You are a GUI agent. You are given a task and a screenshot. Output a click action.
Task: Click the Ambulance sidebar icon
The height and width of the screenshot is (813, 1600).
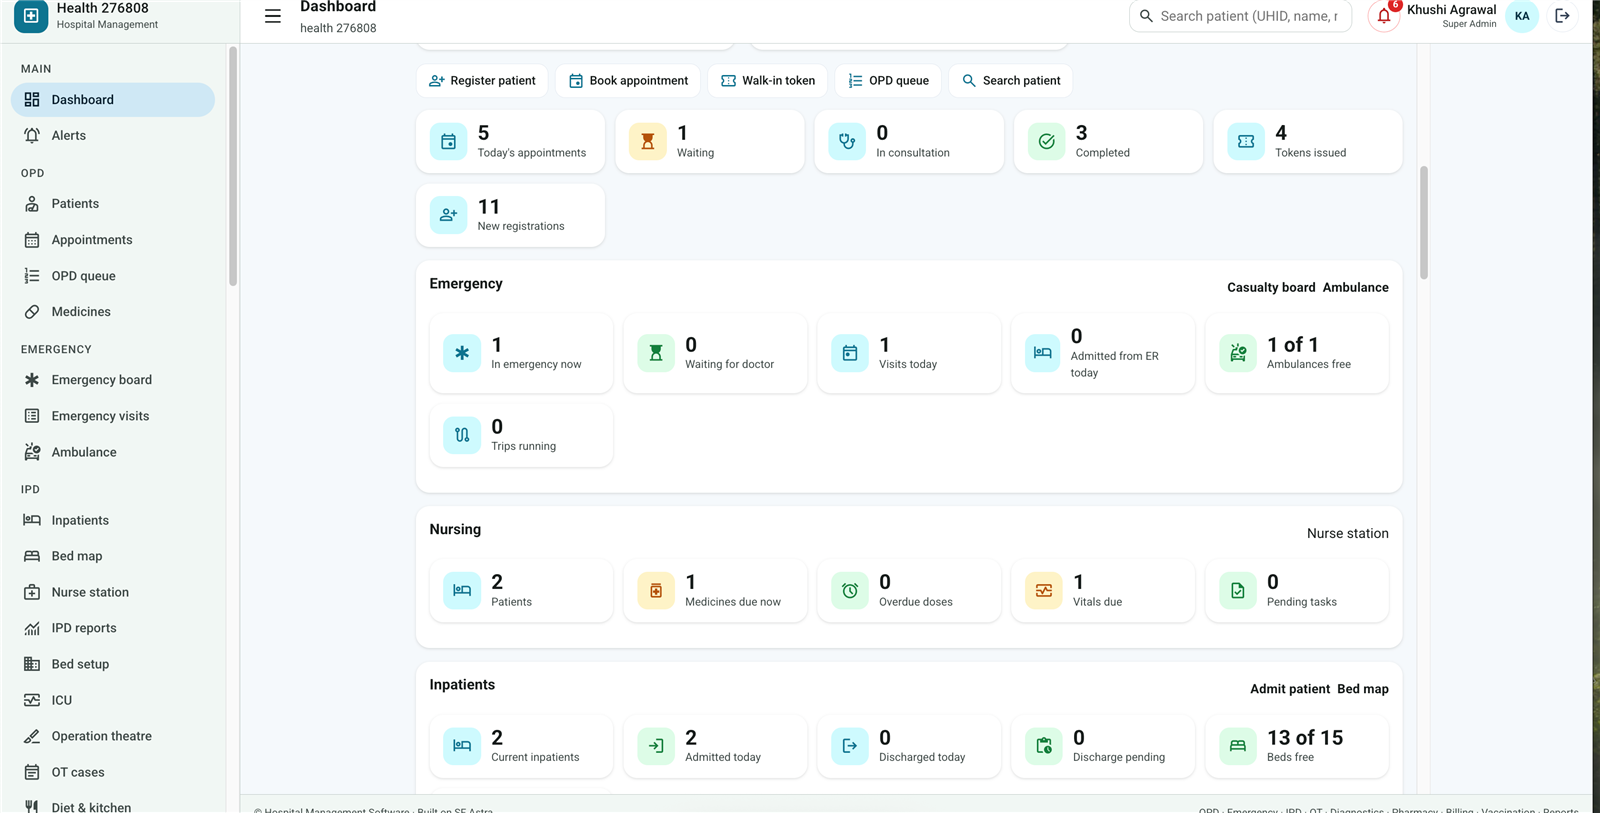32,452
